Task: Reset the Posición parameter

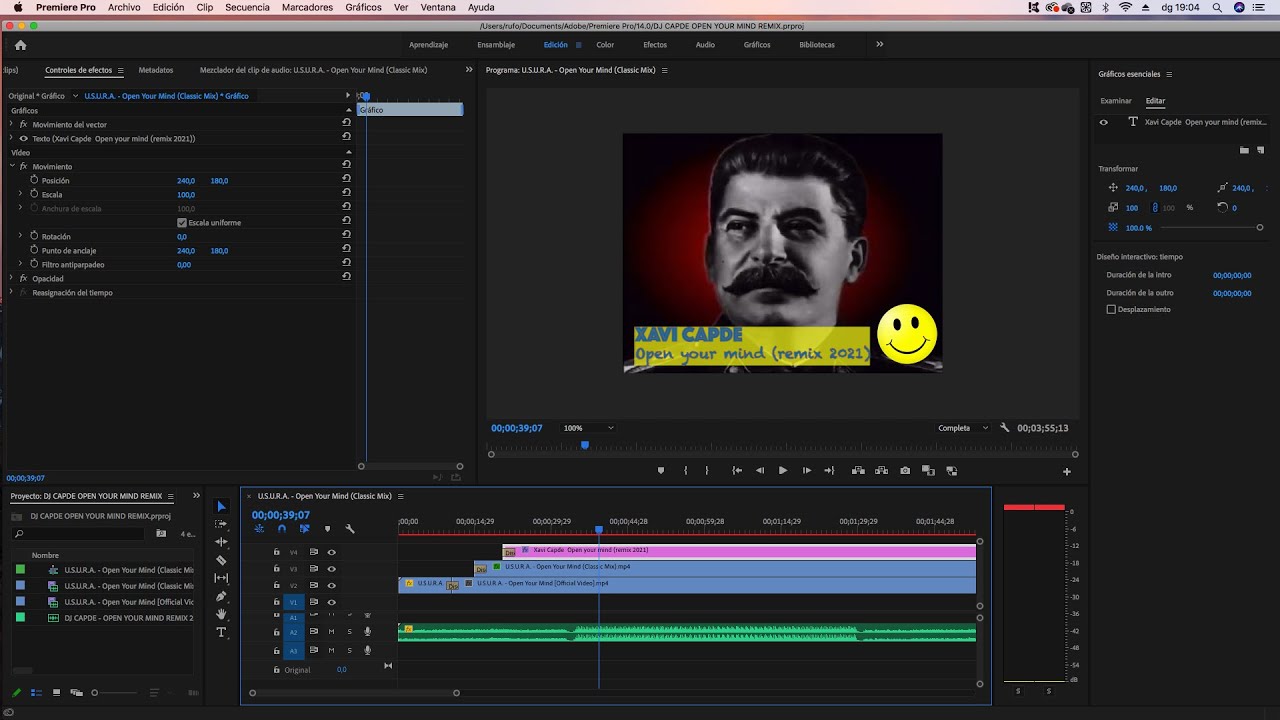Action: [x=346, y=180]
